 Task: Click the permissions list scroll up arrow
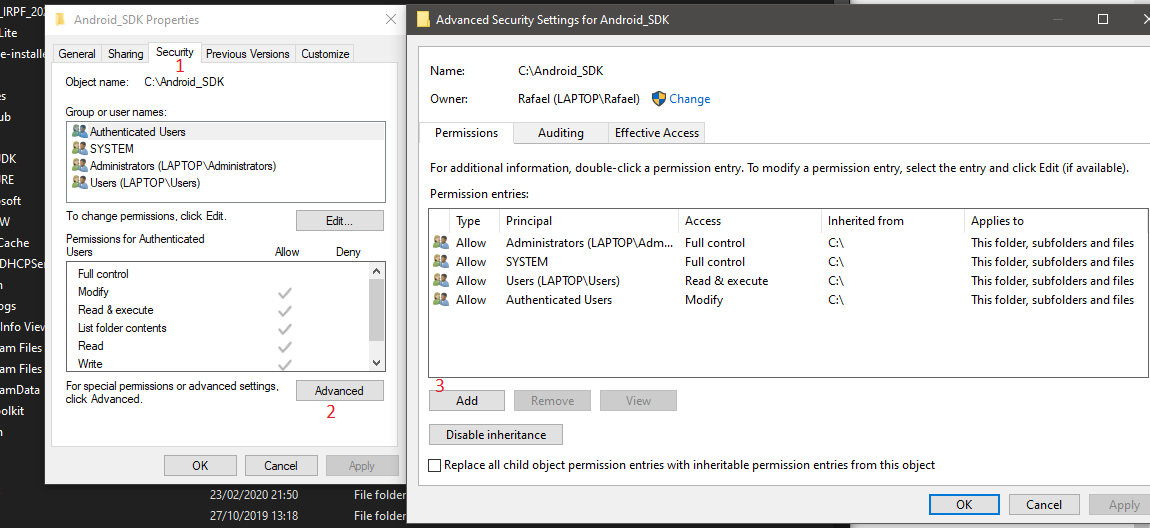(376, 271)
